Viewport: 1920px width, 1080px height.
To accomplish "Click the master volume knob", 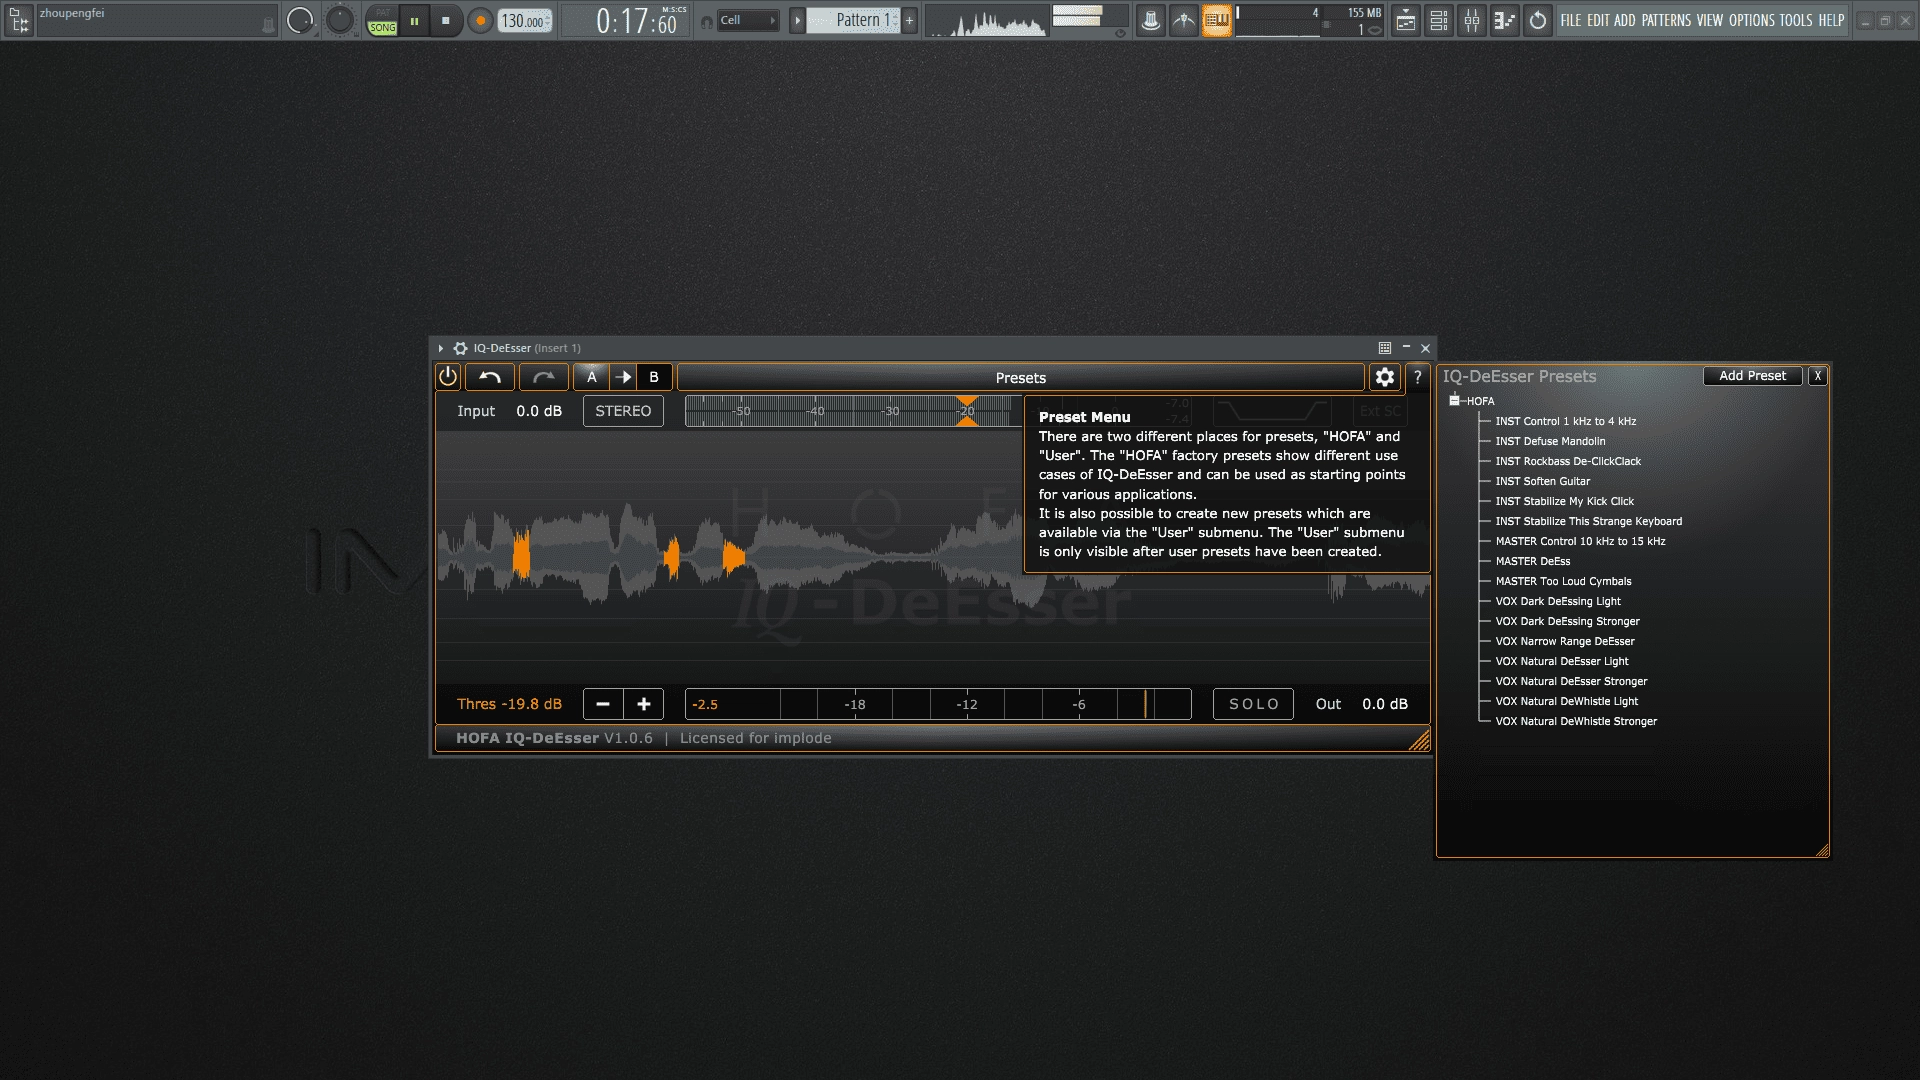I will 299,20.
